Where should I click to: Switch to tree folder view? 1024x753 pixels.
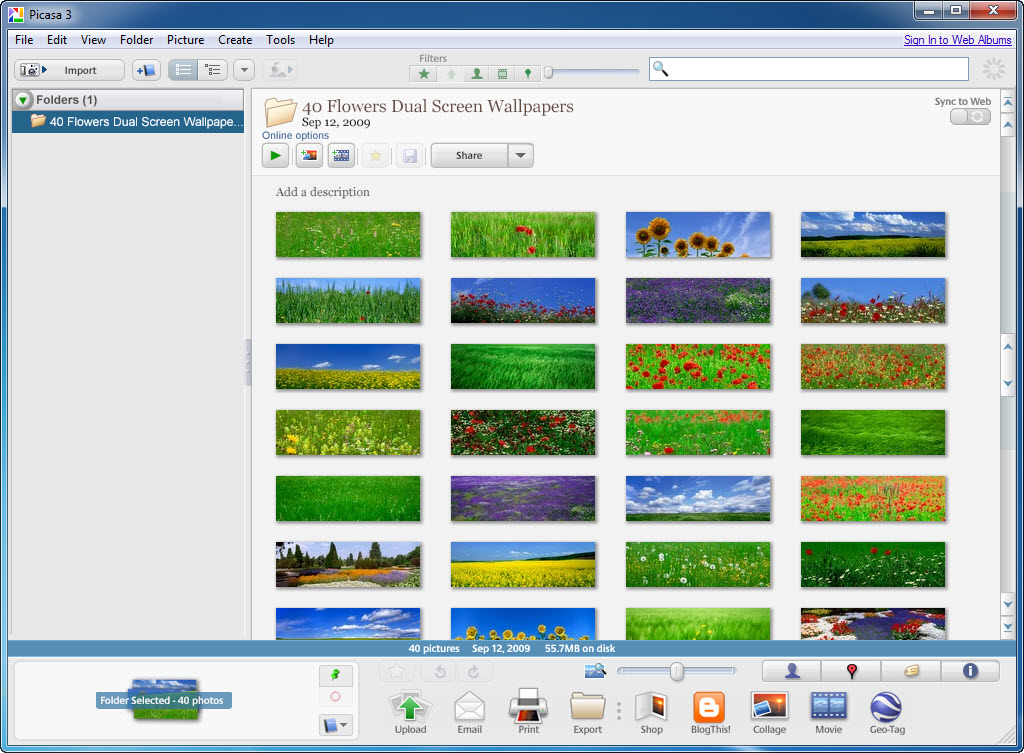(x=213, y=70)
